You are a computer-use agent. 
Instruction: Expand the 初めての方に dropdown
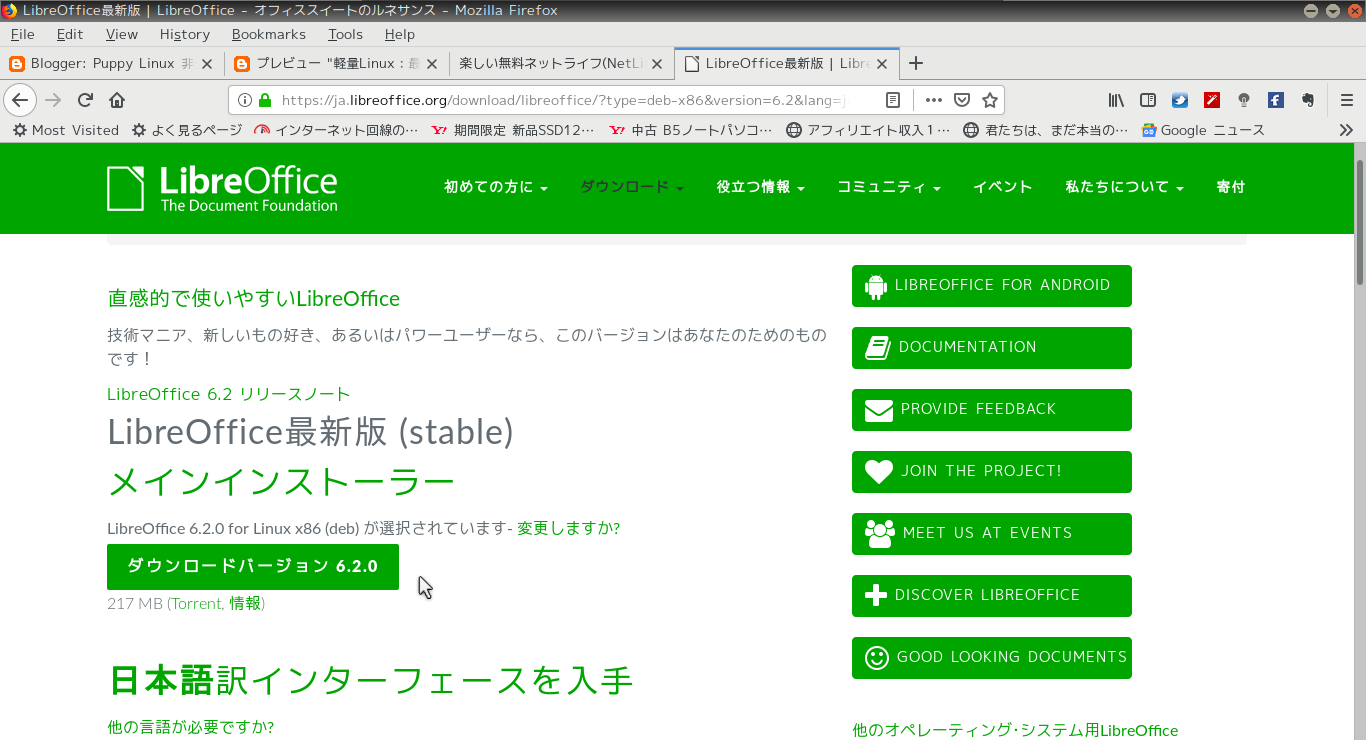click(x=496, y=187)
